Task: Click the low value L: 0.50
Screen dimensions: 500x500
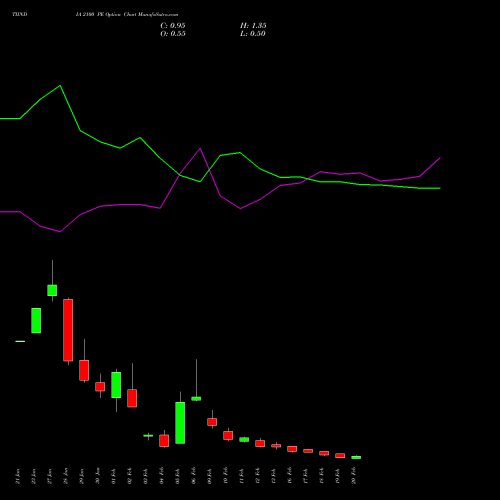Action: click(x=253, y=34)
